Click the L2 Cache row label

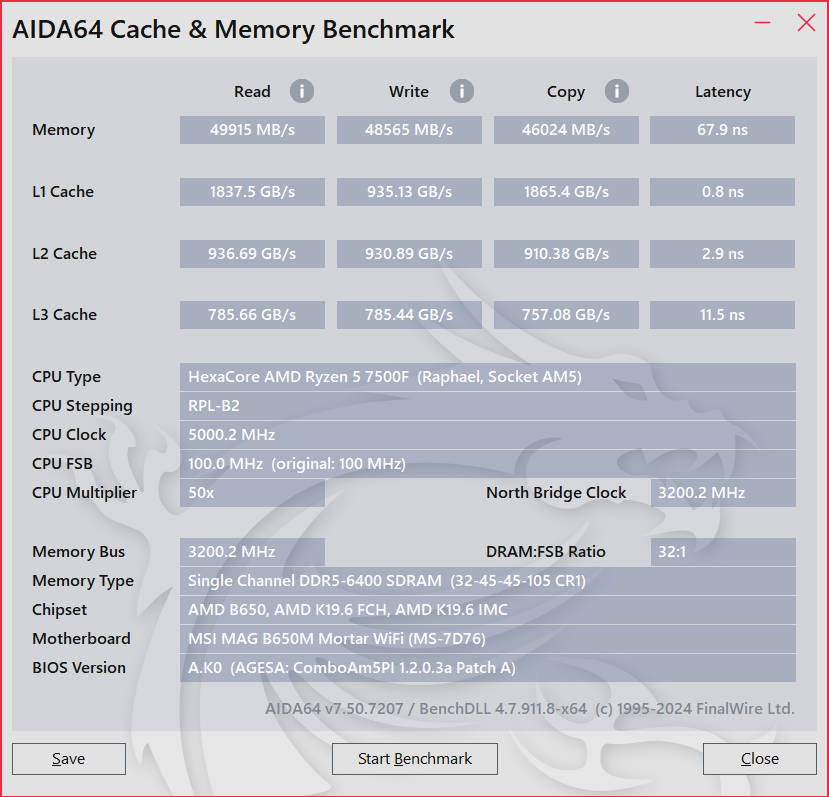(65, 254)
